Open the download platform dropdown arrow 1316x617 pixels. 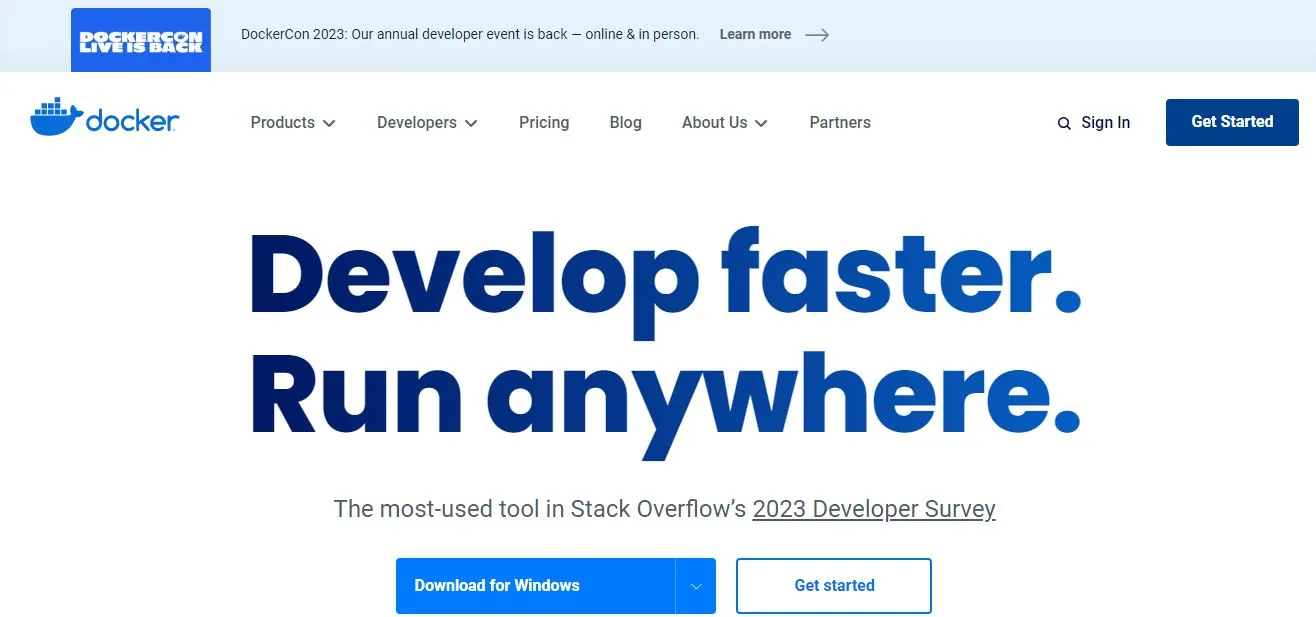[x=696, y=586]
